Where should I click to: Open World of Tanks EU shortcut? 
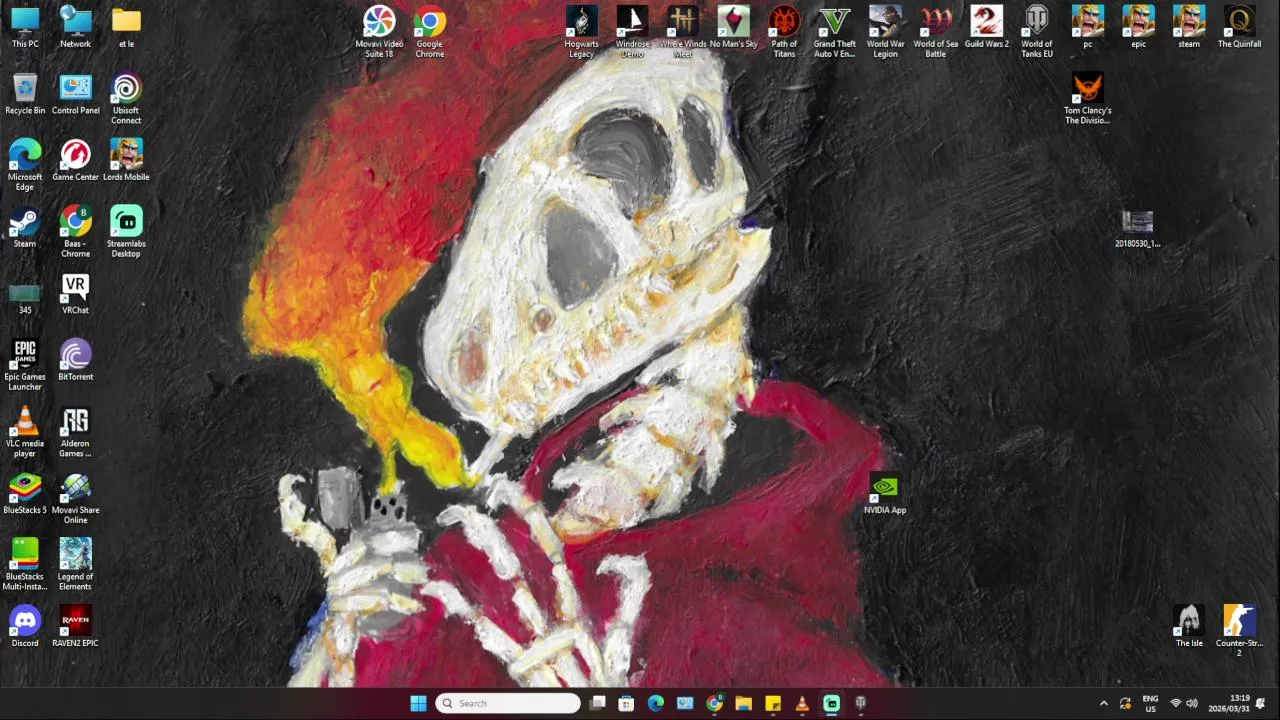pyautogui.click(x=1037, y=32)
